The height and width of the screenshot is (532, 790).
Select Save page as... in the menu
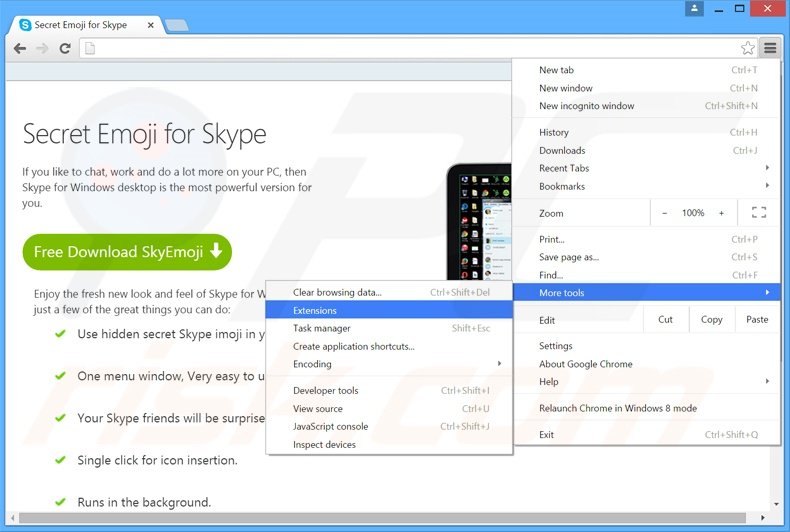(647, 257)
